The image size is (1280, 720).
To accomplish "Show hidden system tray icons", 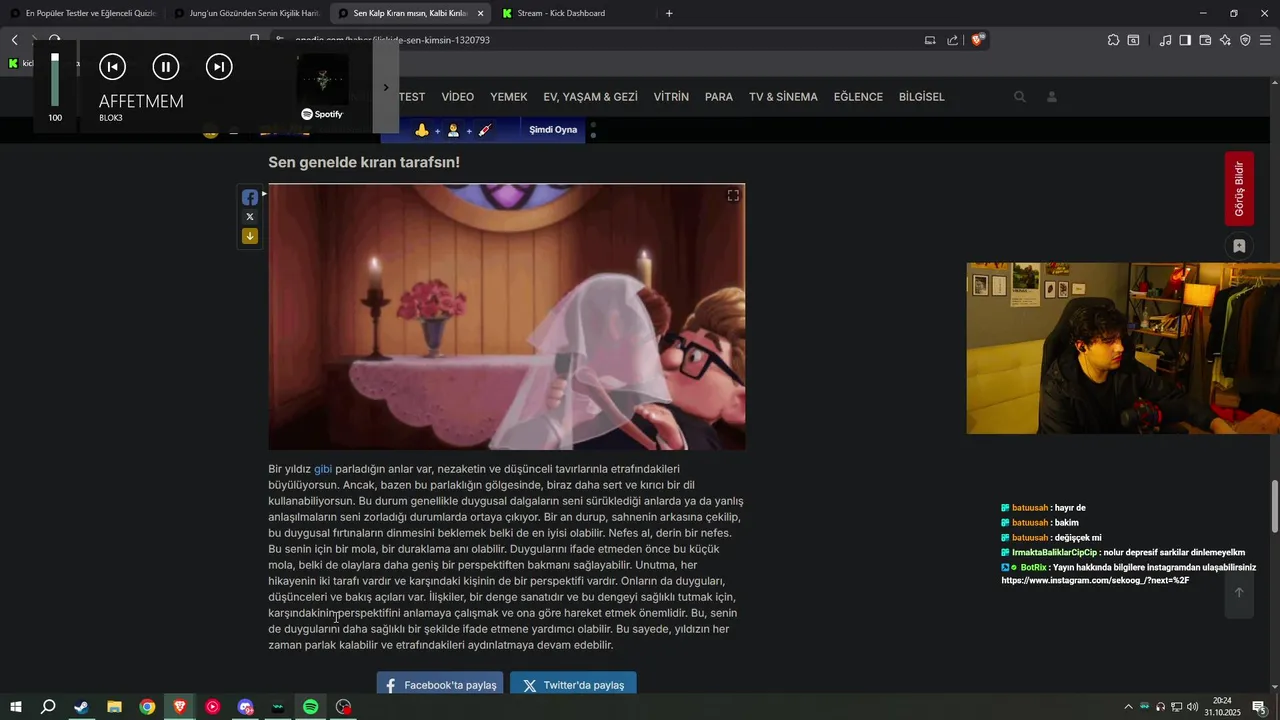I will [x=1129, y=707].
